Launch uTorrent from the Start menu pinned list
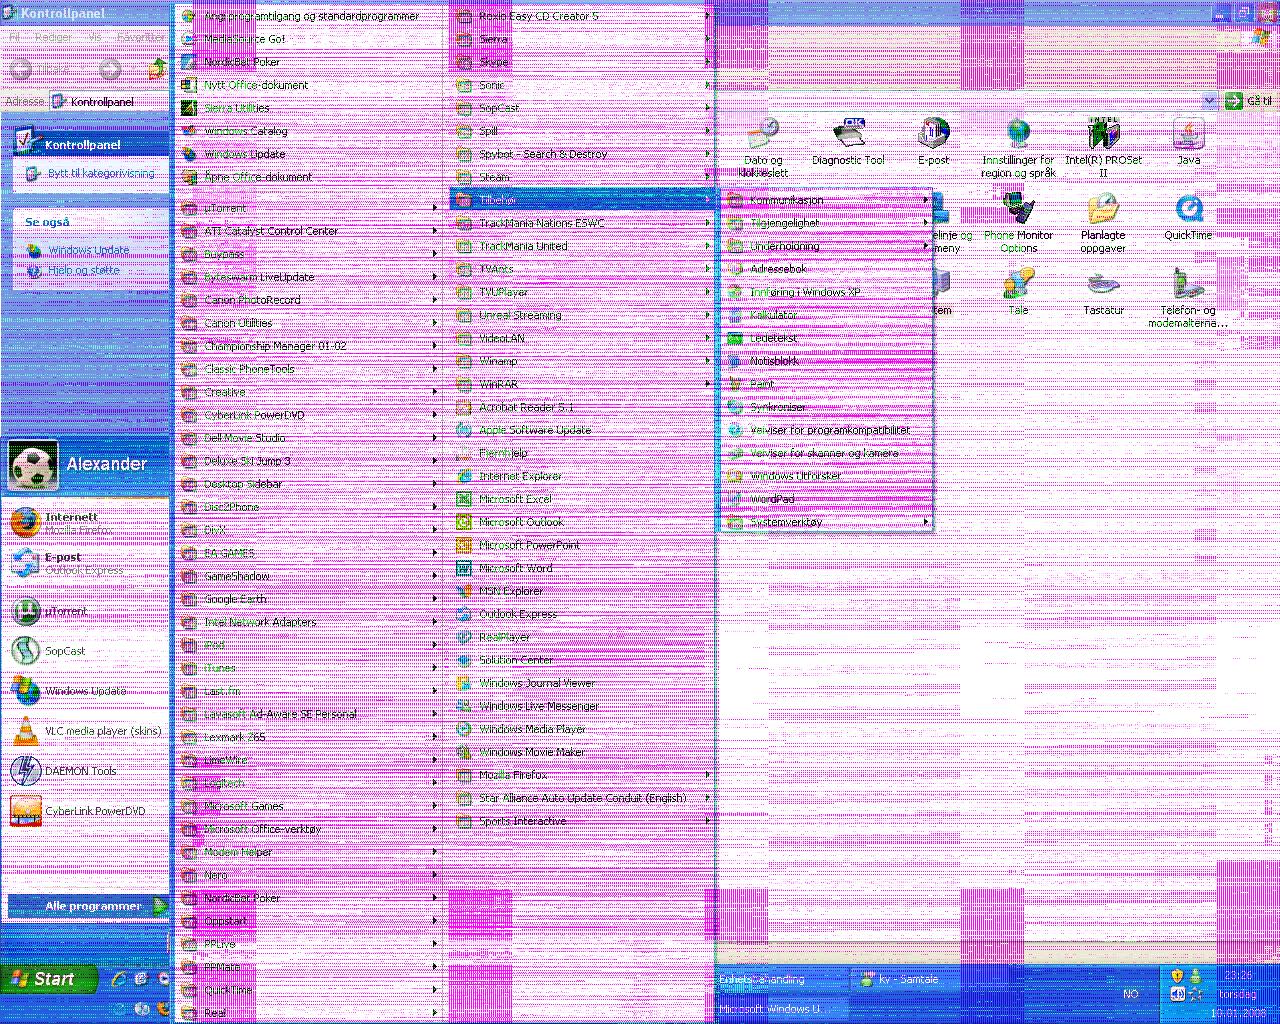 tap(85, 611)
